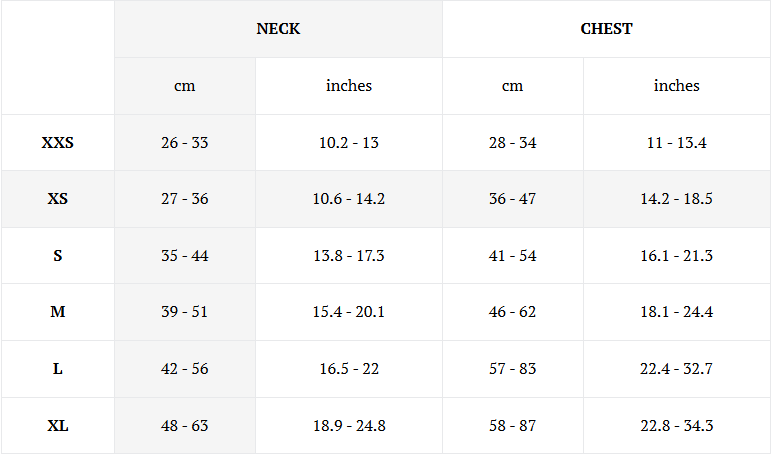The image size is (781, 463).
Task: Select the L size row label
Action: (x=58, y=369)
